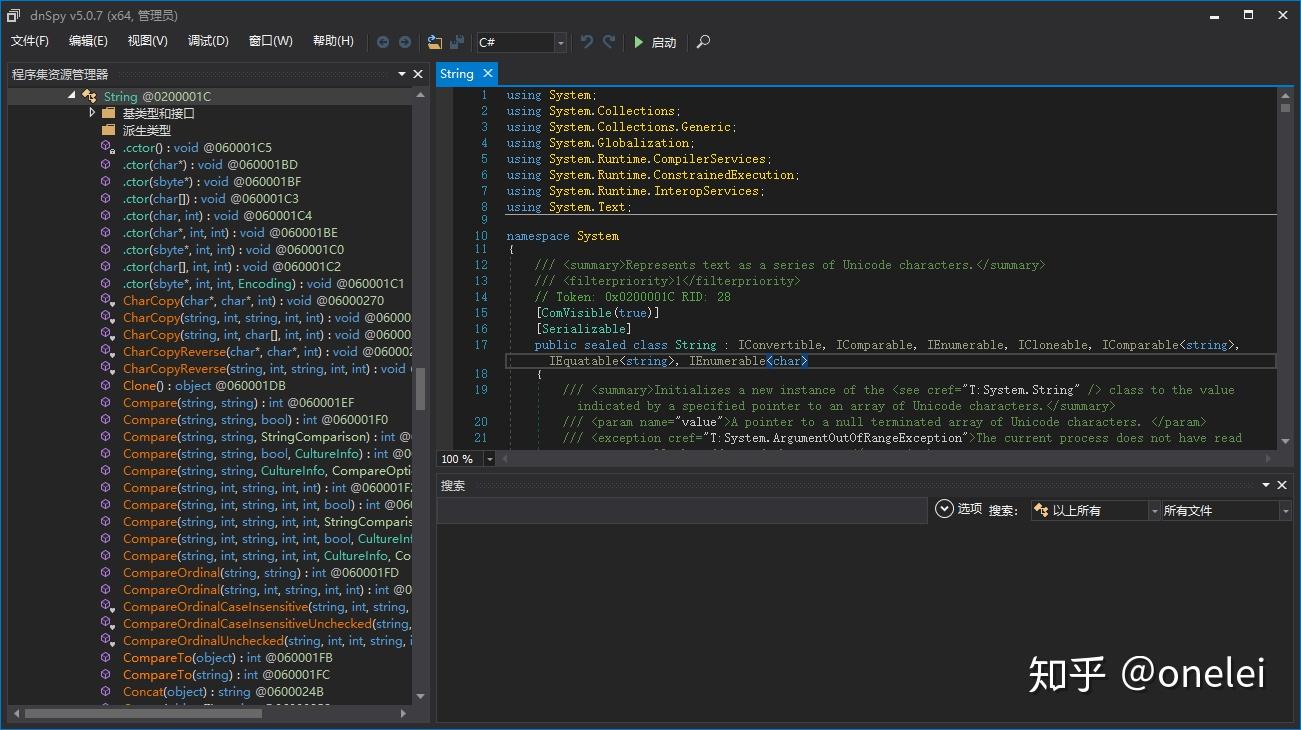Open the 所有文件 search scope dropdown
This screenshot has height=730, width=1301.
coord(1285,511)
